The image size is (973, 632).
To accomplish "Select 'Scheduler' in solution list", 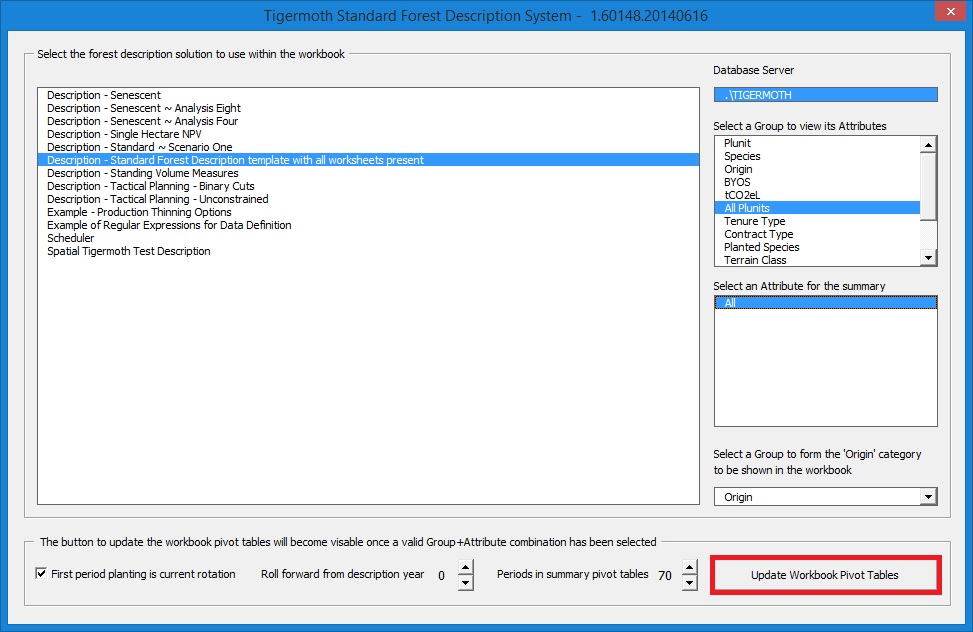I will coord(369,238).
